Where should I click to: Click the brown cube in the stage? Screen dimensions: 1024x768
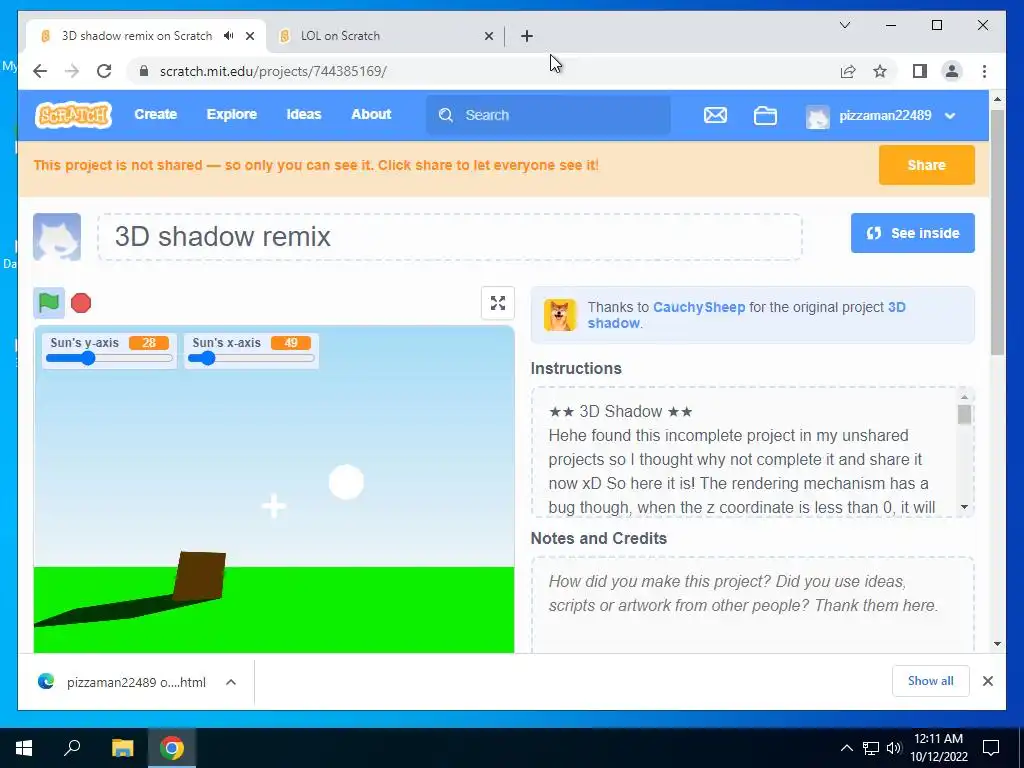point(200,576)
